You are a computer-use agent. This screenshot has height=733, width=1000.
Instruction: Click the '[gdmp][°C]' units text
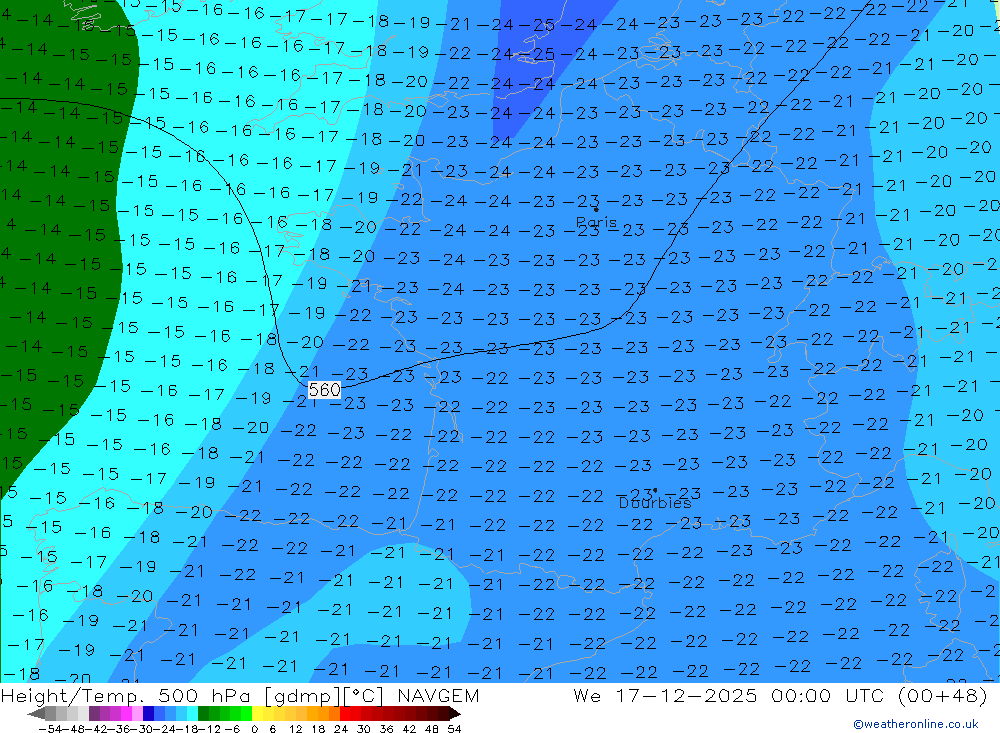[x=325, y=696]
